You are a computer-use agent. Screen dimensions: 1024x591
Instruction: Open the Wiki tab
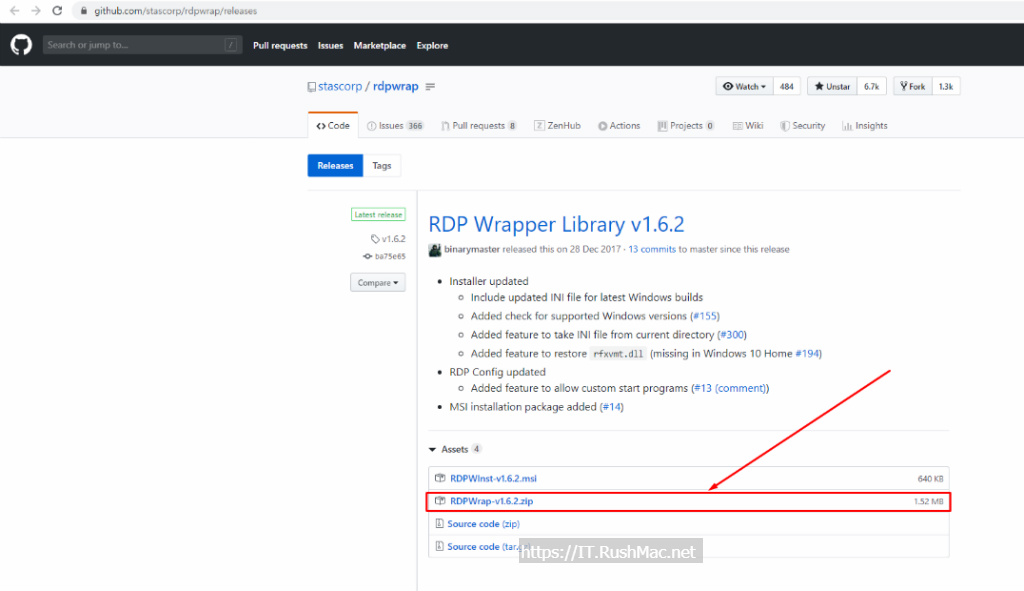coord(748,126)
